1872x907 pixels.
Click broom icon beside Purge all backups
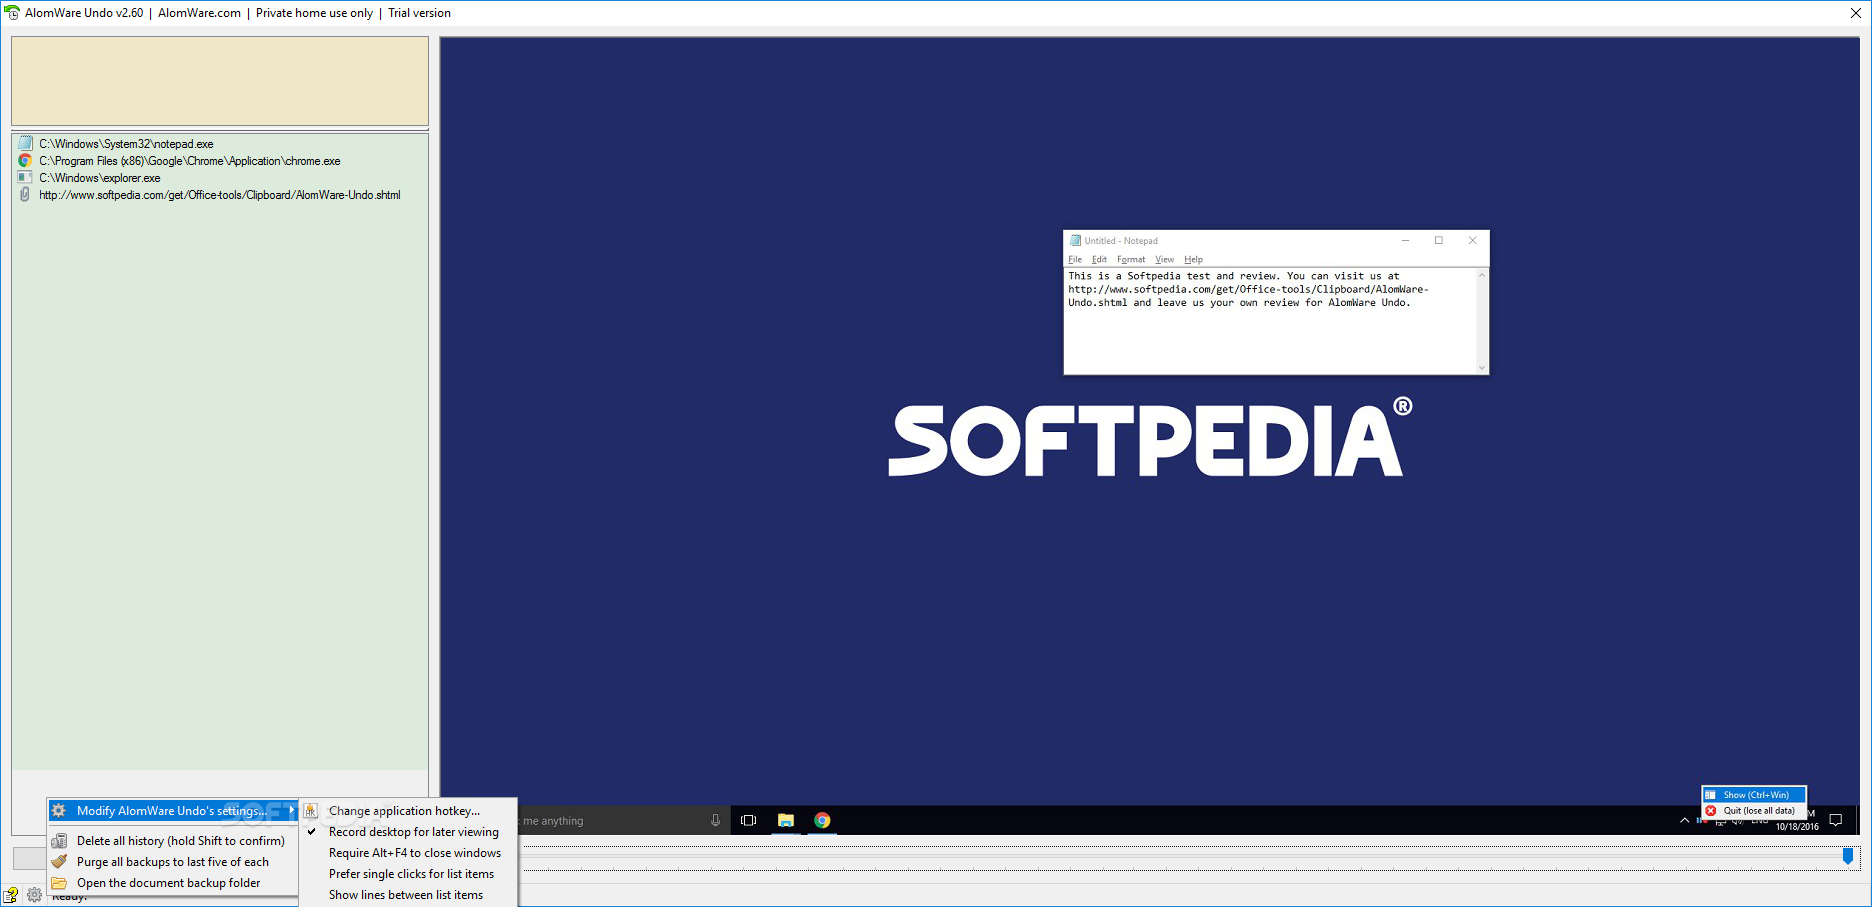(59, 862)
